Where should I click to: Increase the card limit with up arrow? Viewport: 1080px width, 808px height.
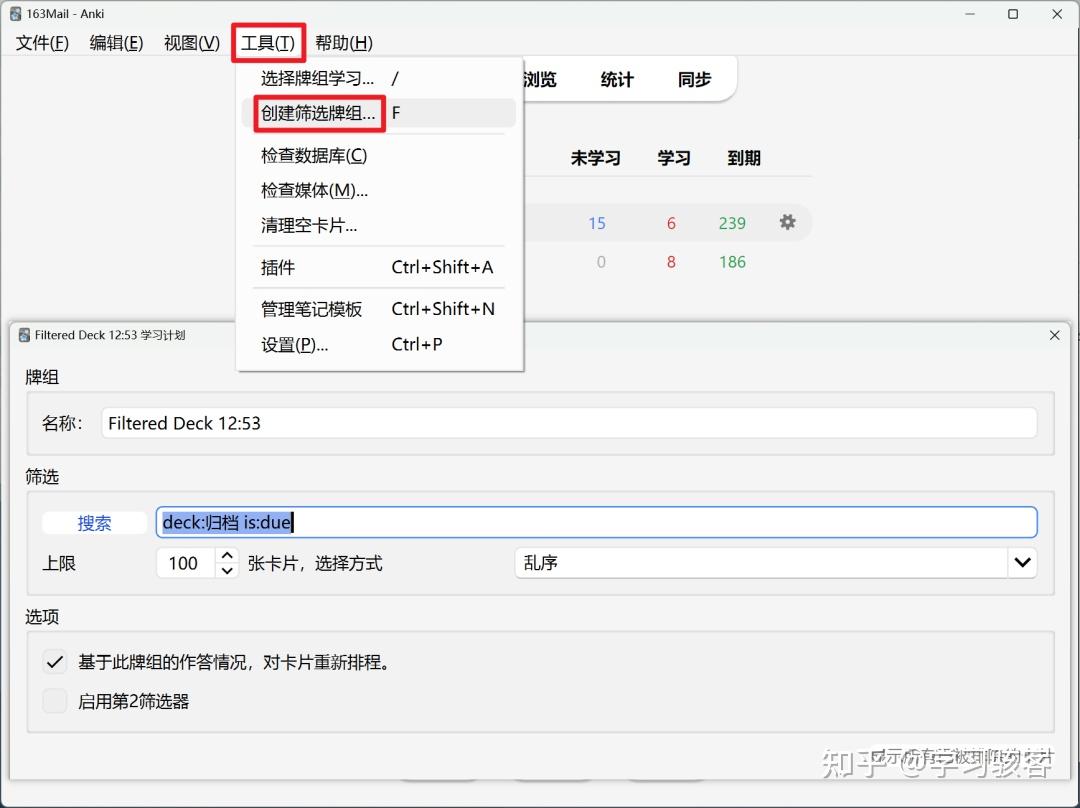(x=228, y=556)
